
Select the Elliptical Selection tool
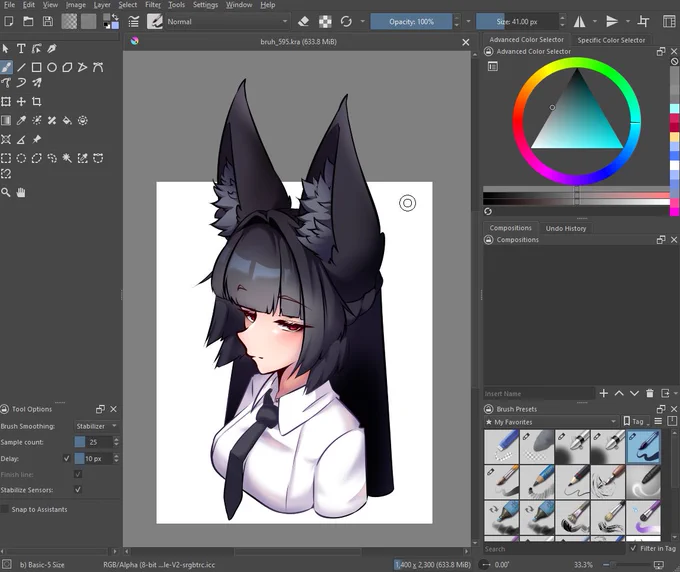pyautogui.click(x=21, y=158)
